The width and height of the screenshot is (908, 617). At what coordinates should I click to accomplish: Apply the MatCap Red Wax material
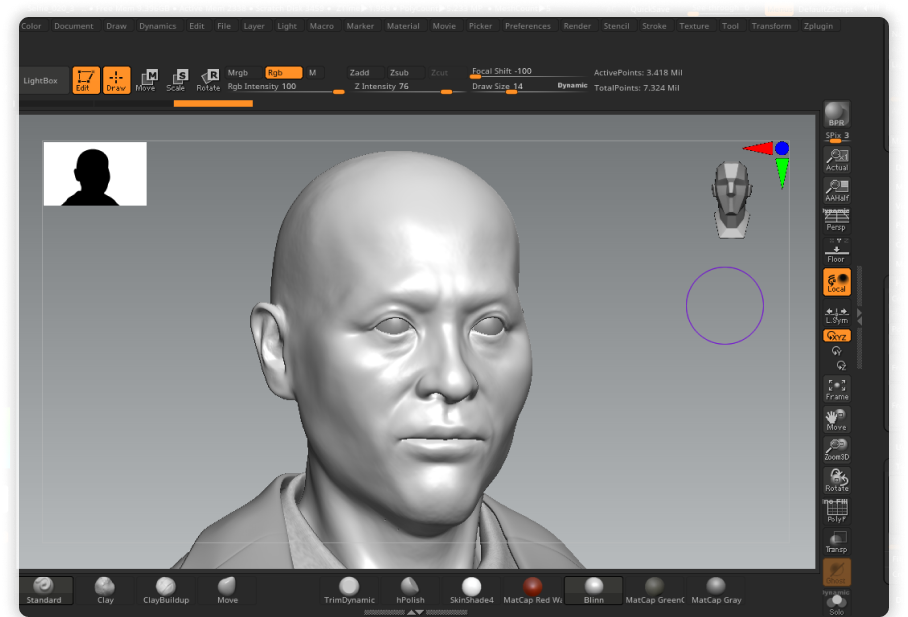pyautogui.click(x=532, y=590)
